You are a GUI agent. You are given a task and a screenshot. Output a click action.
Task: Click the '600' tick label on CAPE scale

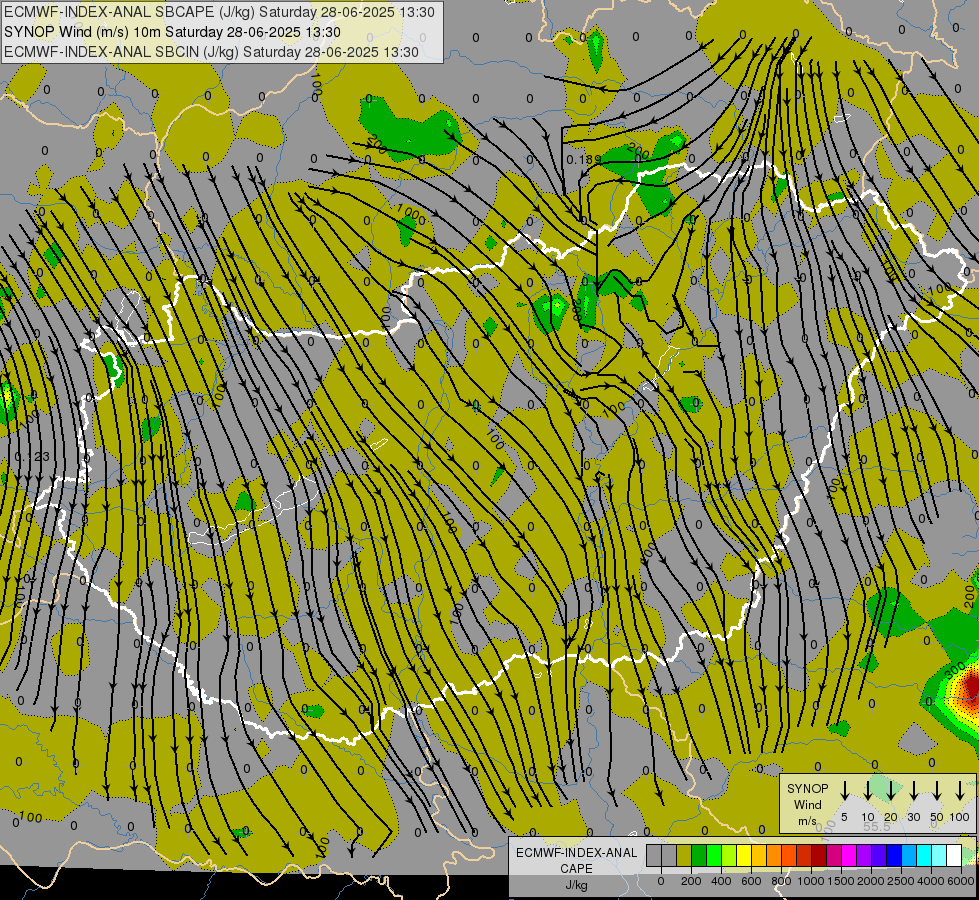tap(751, 881)
